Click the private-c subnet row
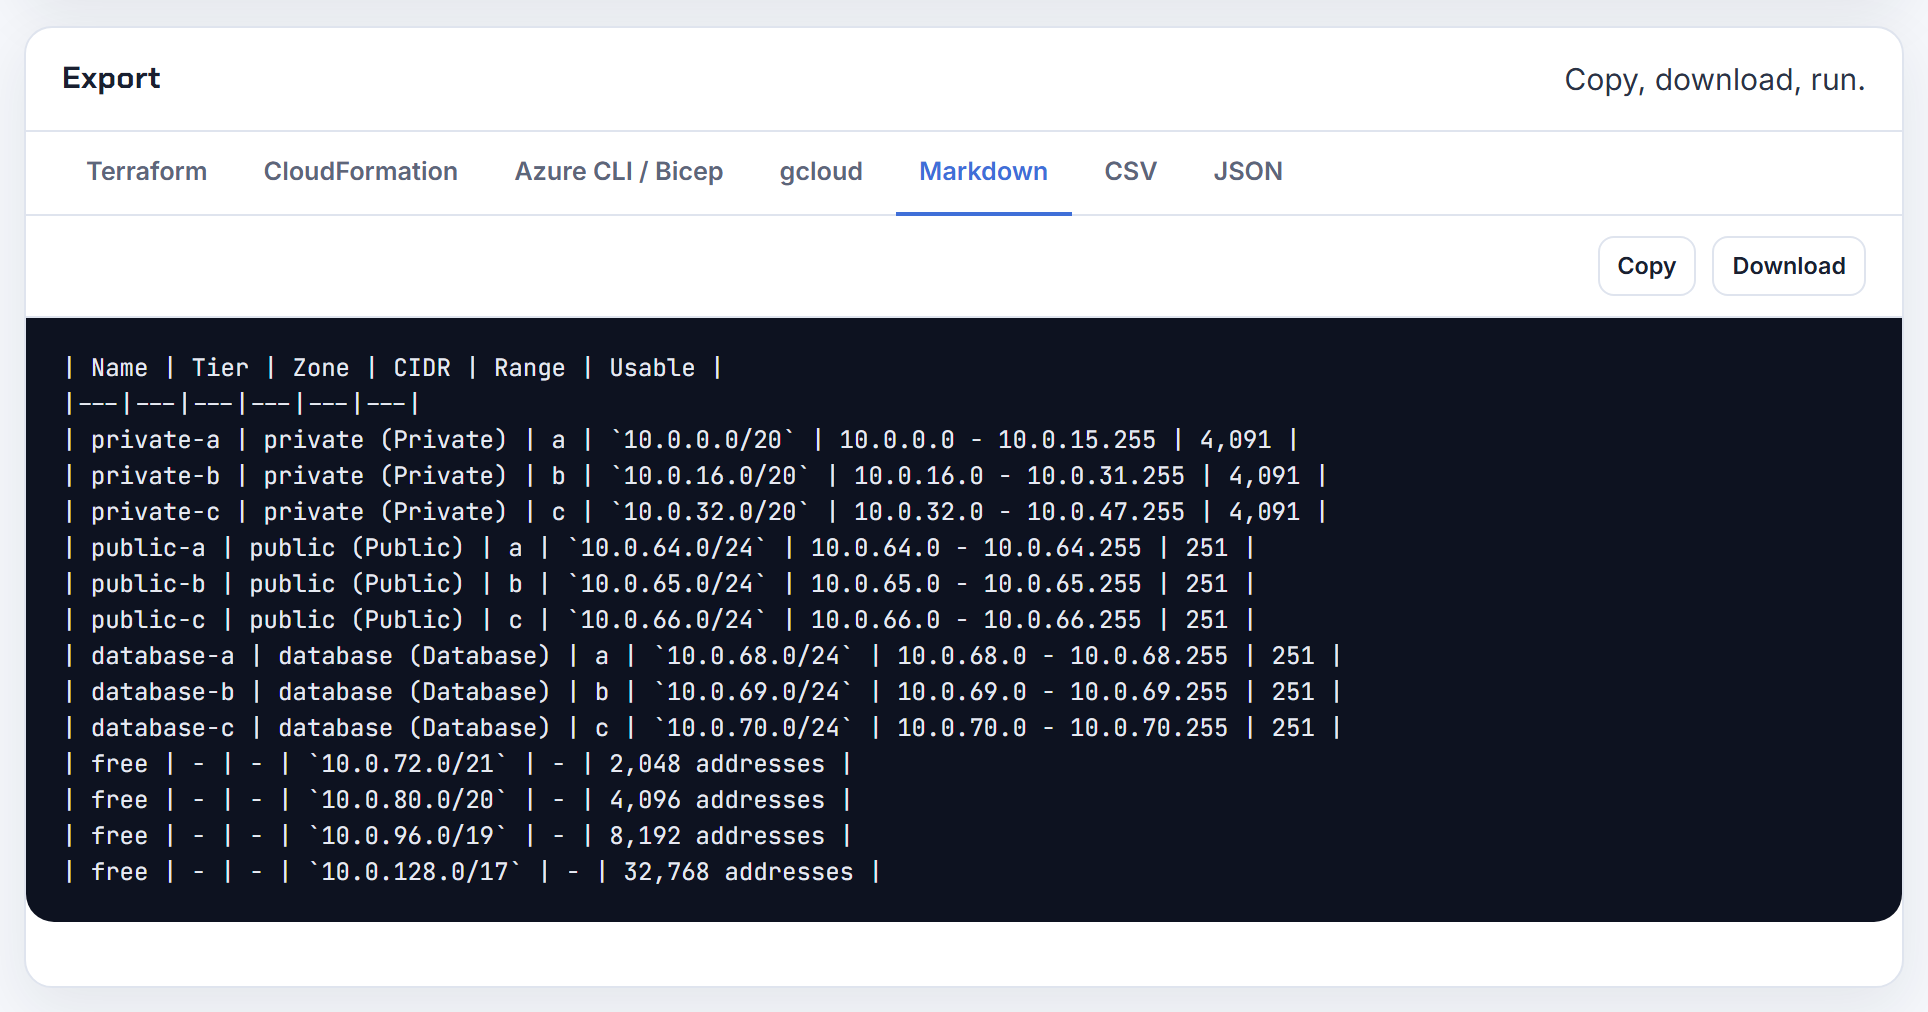 click(x=696, y=512)
